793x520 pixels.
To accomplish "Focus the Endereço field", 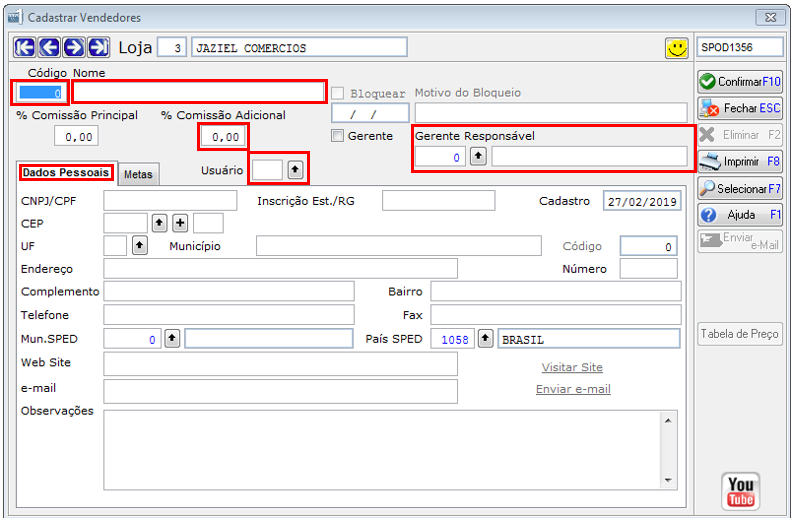I will pos(280,269).
